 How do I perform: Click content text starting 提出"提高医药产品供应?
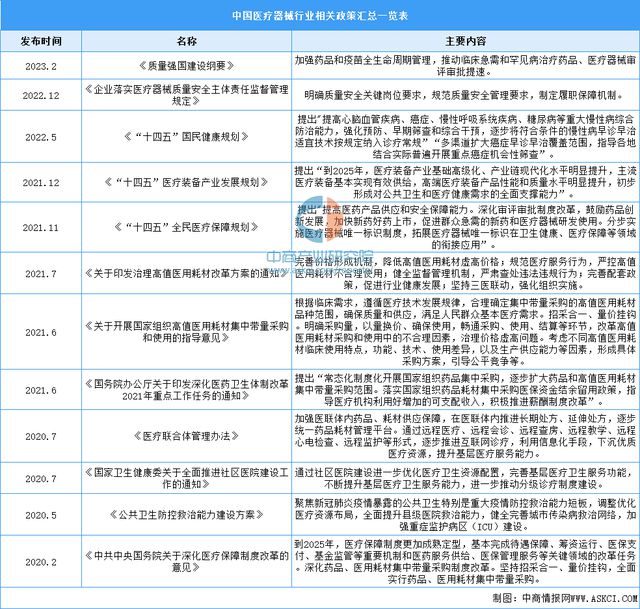(x=465, y=227)
